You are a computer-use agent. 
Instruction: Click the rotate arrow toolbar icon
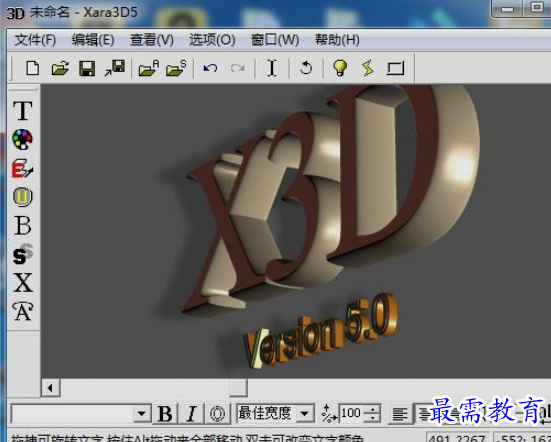tap(306, 68)
